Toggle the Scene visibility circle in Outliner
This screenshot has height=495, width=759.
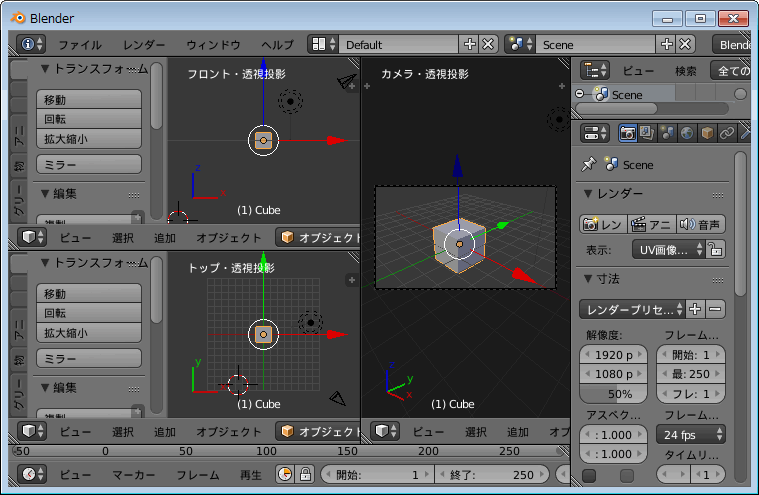pyautogui.click(x=740, y=94)
